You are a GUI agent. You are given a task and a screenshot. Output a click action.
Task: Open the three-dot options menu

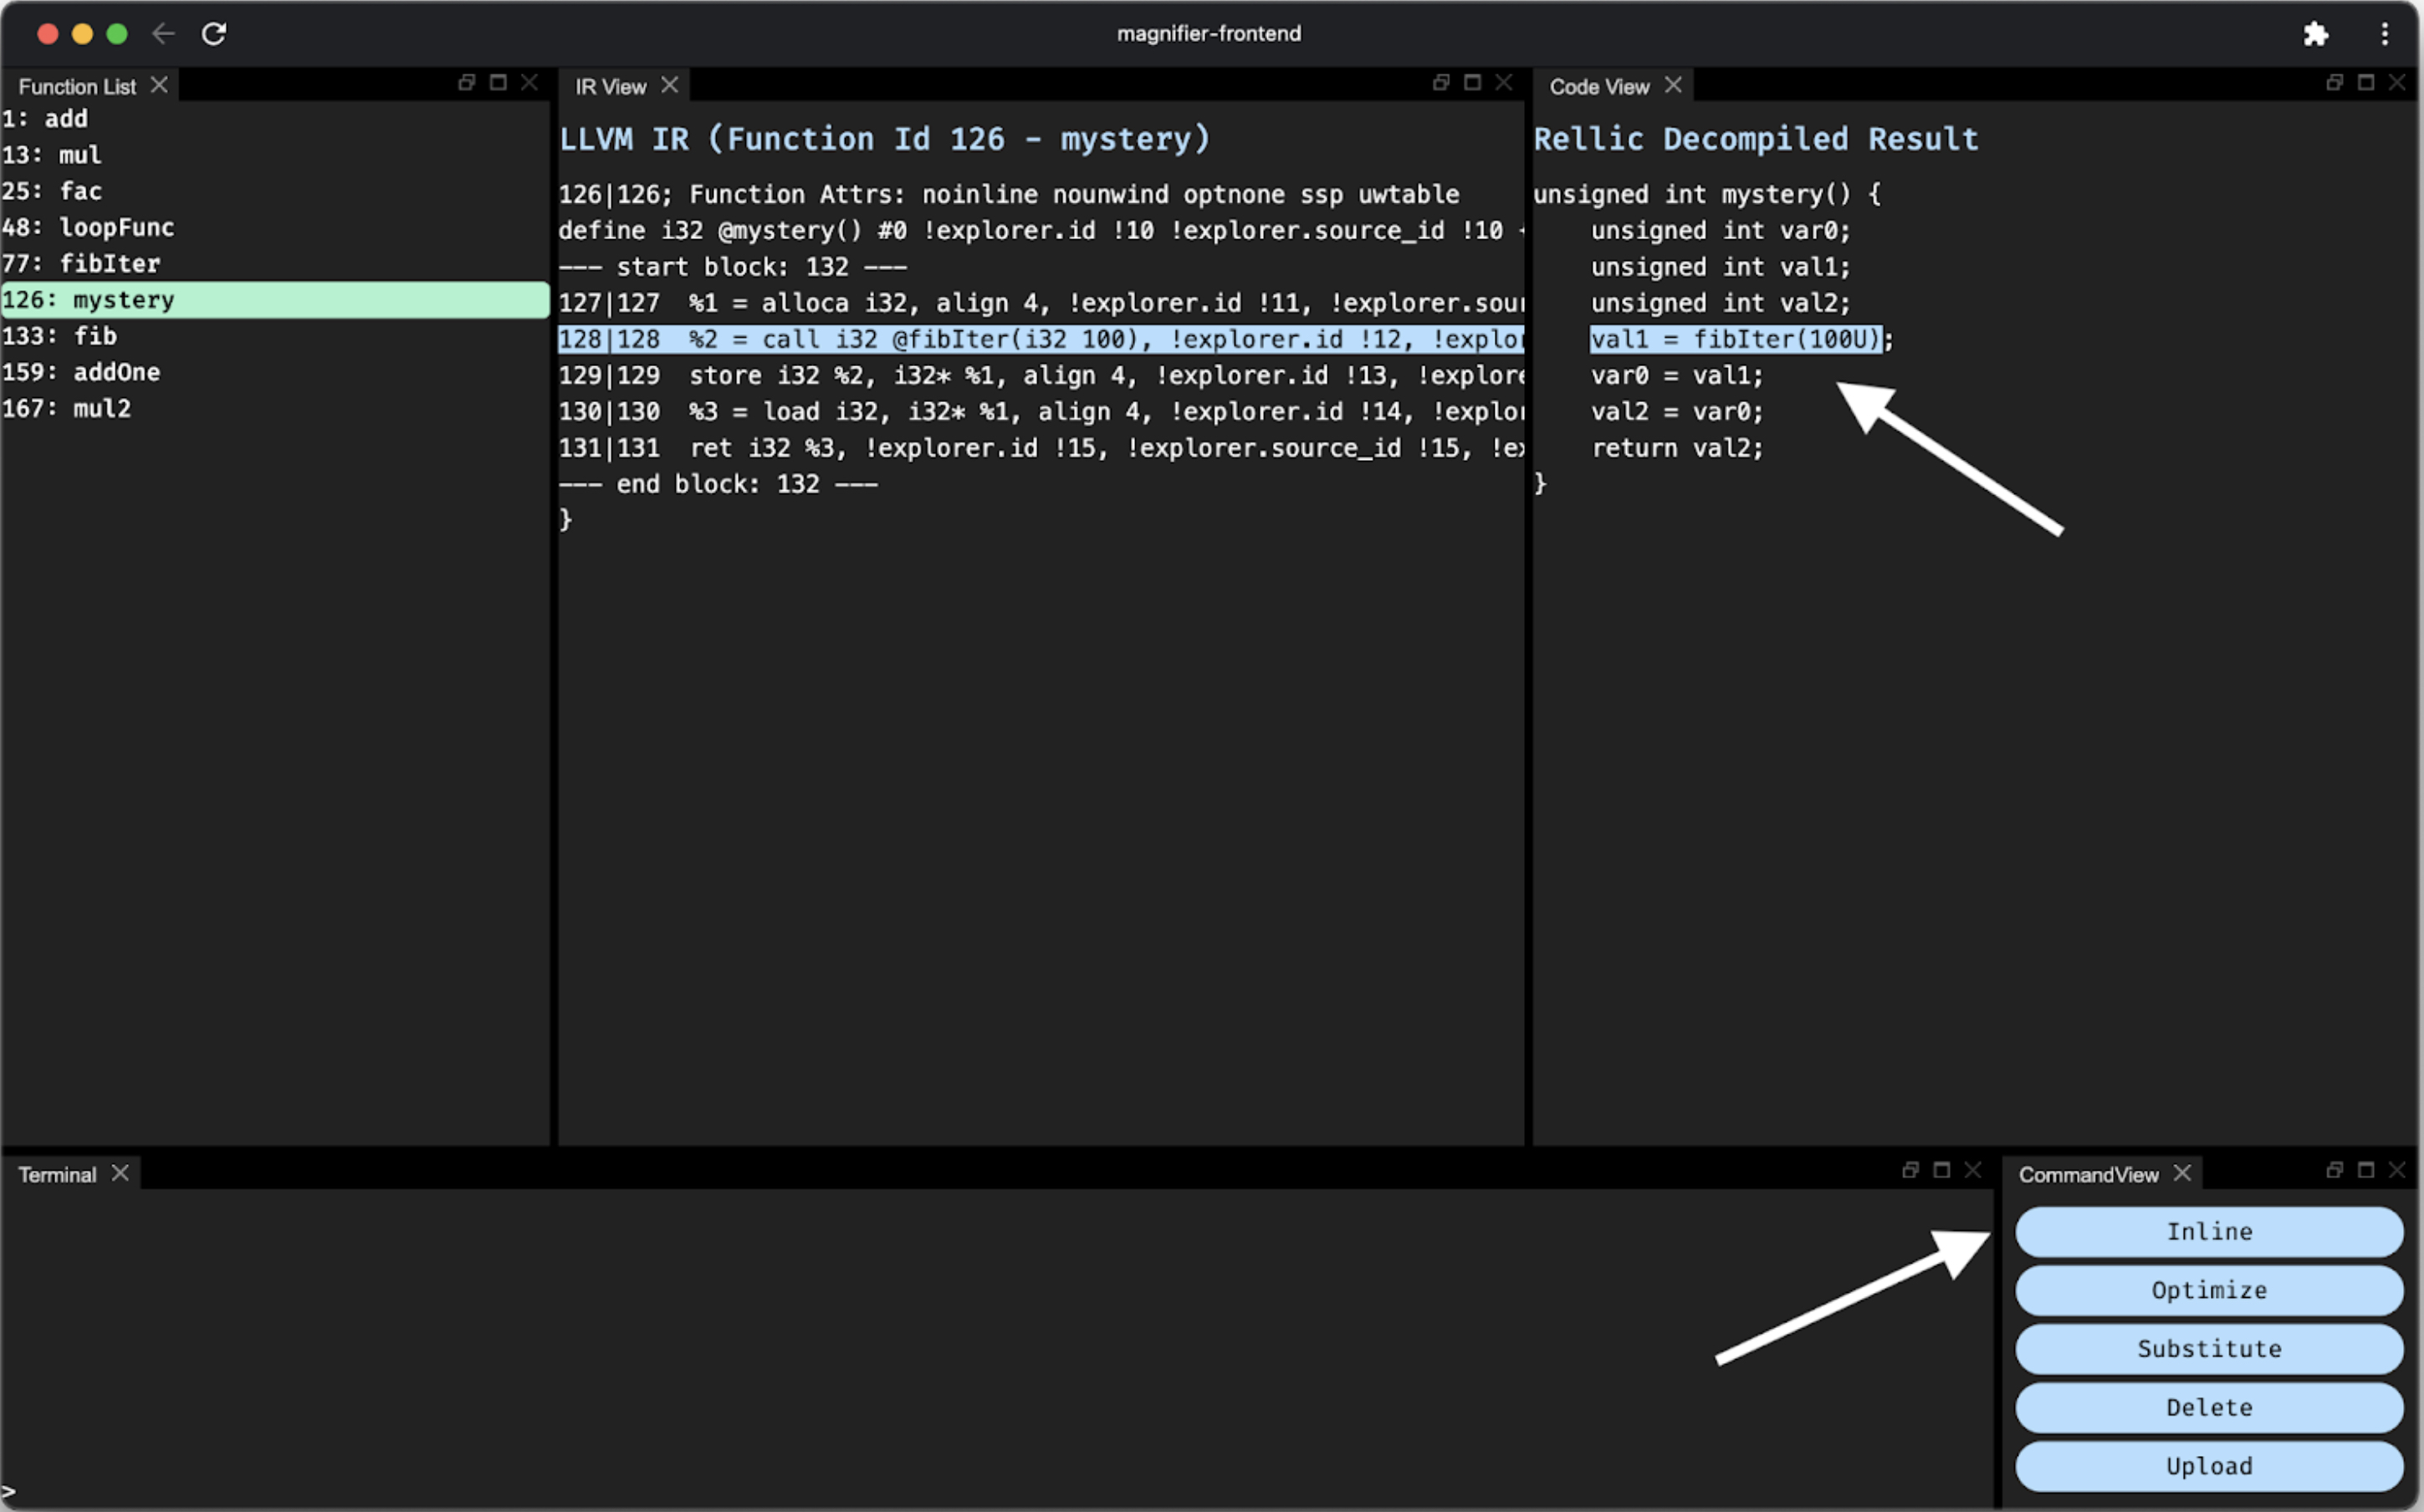(x=2385, y=34)
